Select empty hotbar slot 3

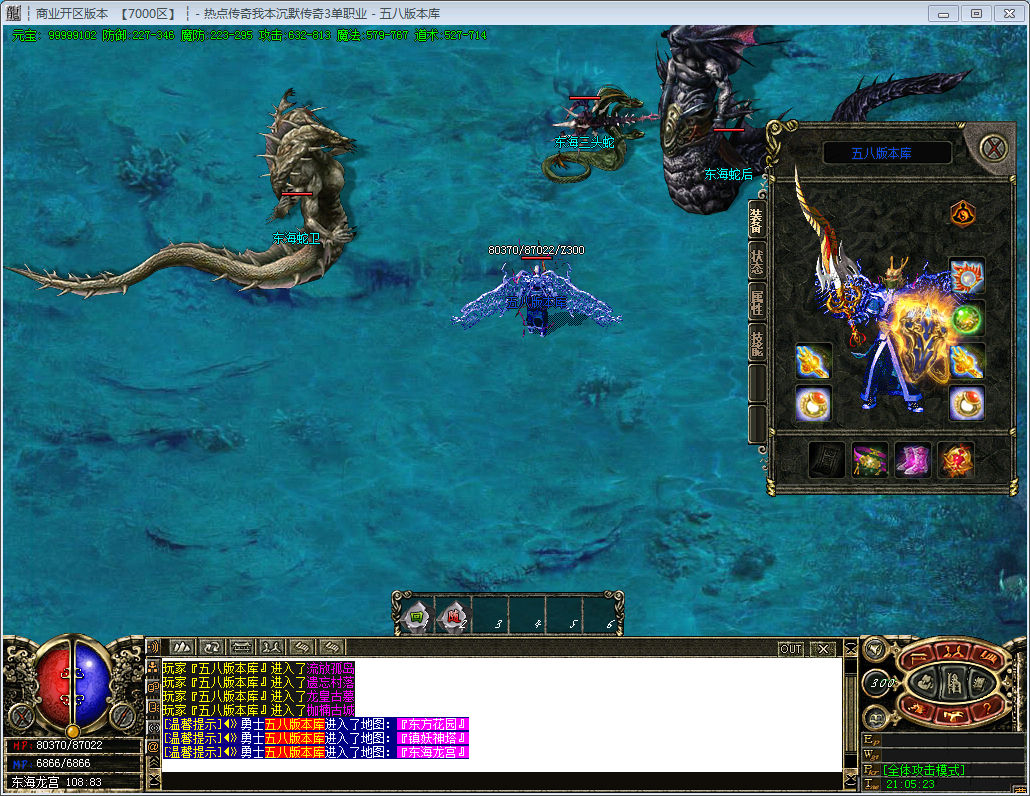[491, 617]
